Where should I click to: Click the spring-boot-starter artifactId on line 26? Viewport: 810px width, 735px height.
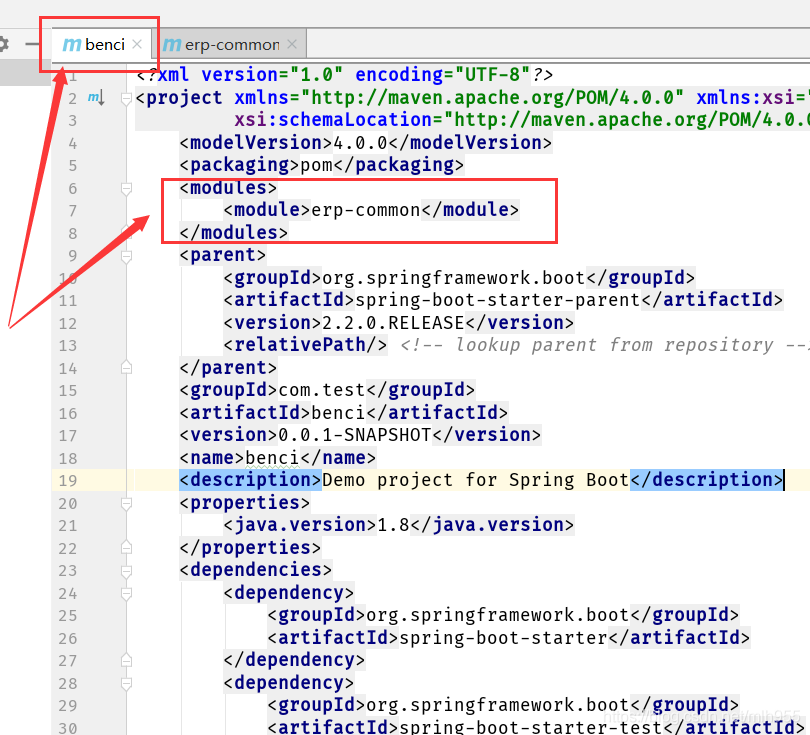(503, 638)
